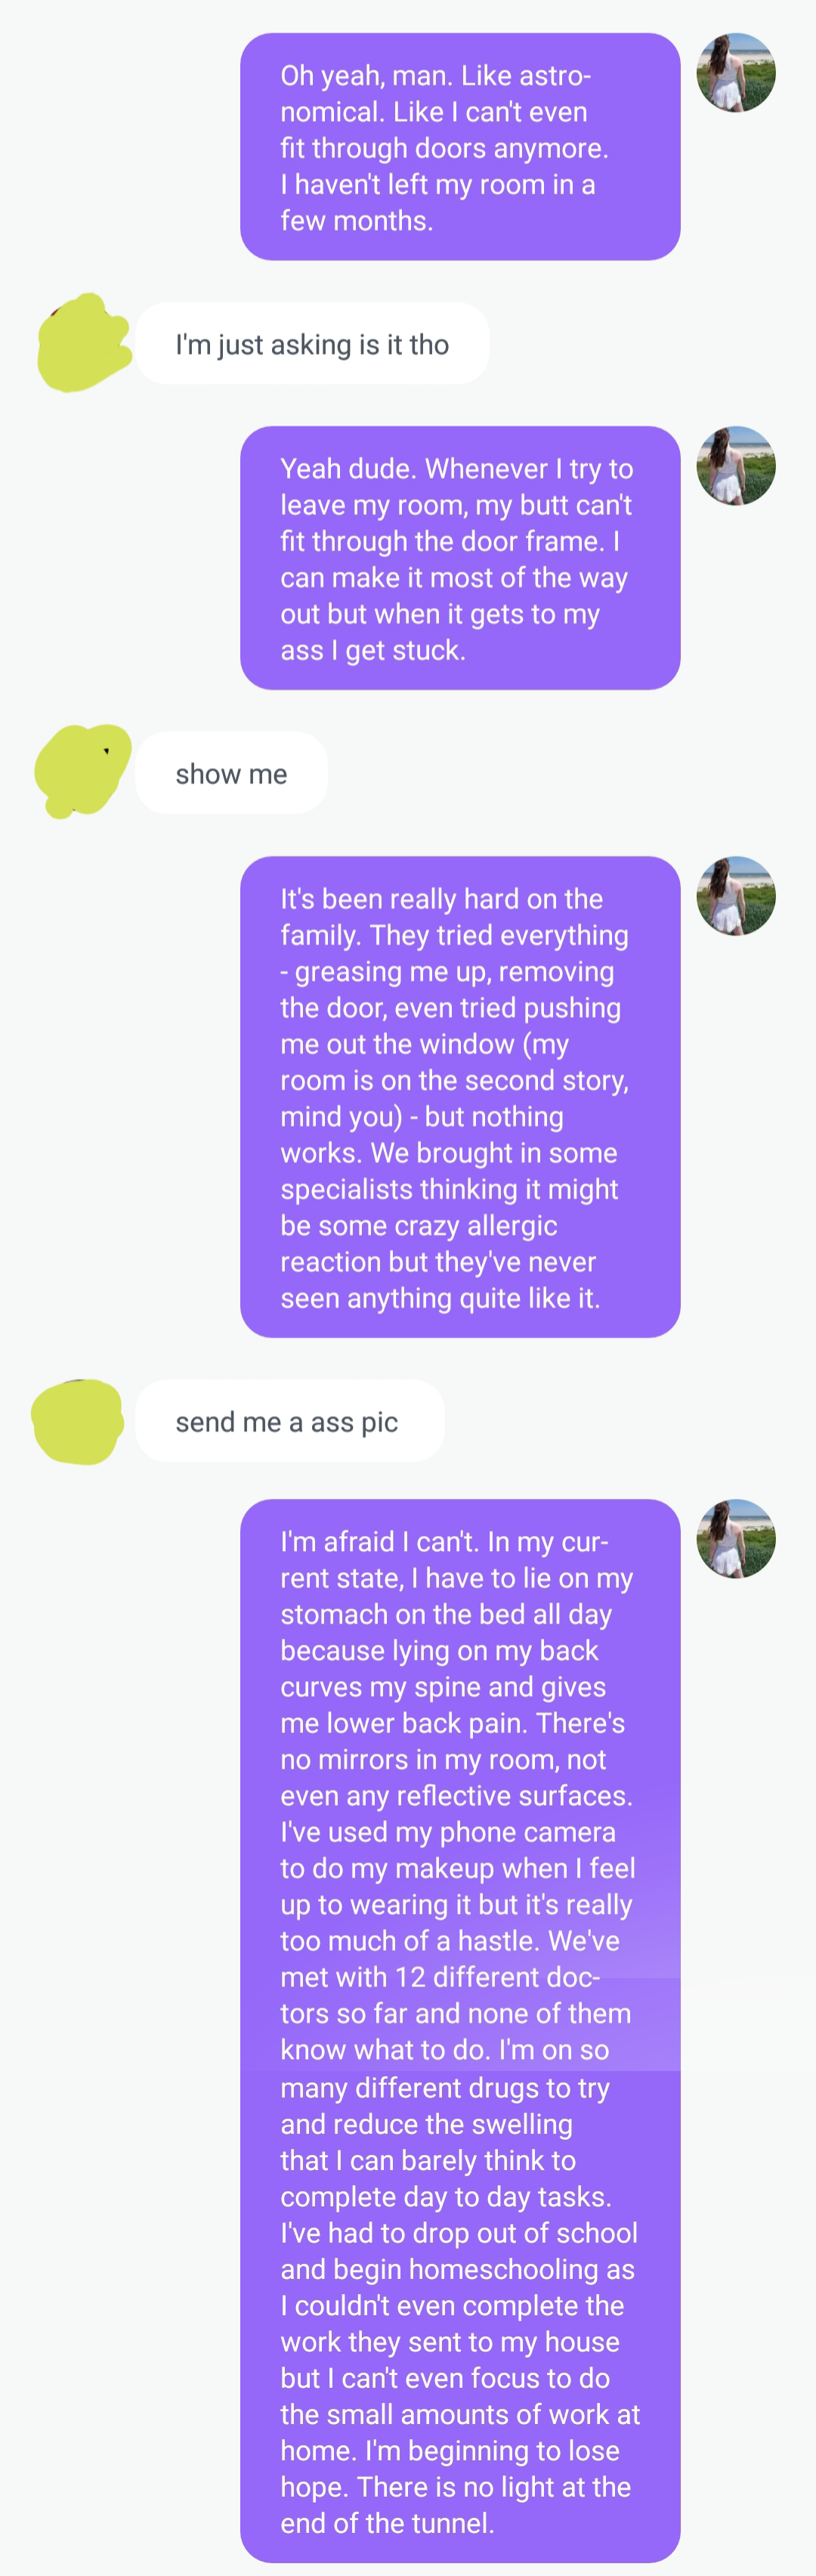Tap sender avatar beside "Yeah dude" message
Image resolution: width=816 pixels, height=2576 pixels.
(x=736, y=465)
